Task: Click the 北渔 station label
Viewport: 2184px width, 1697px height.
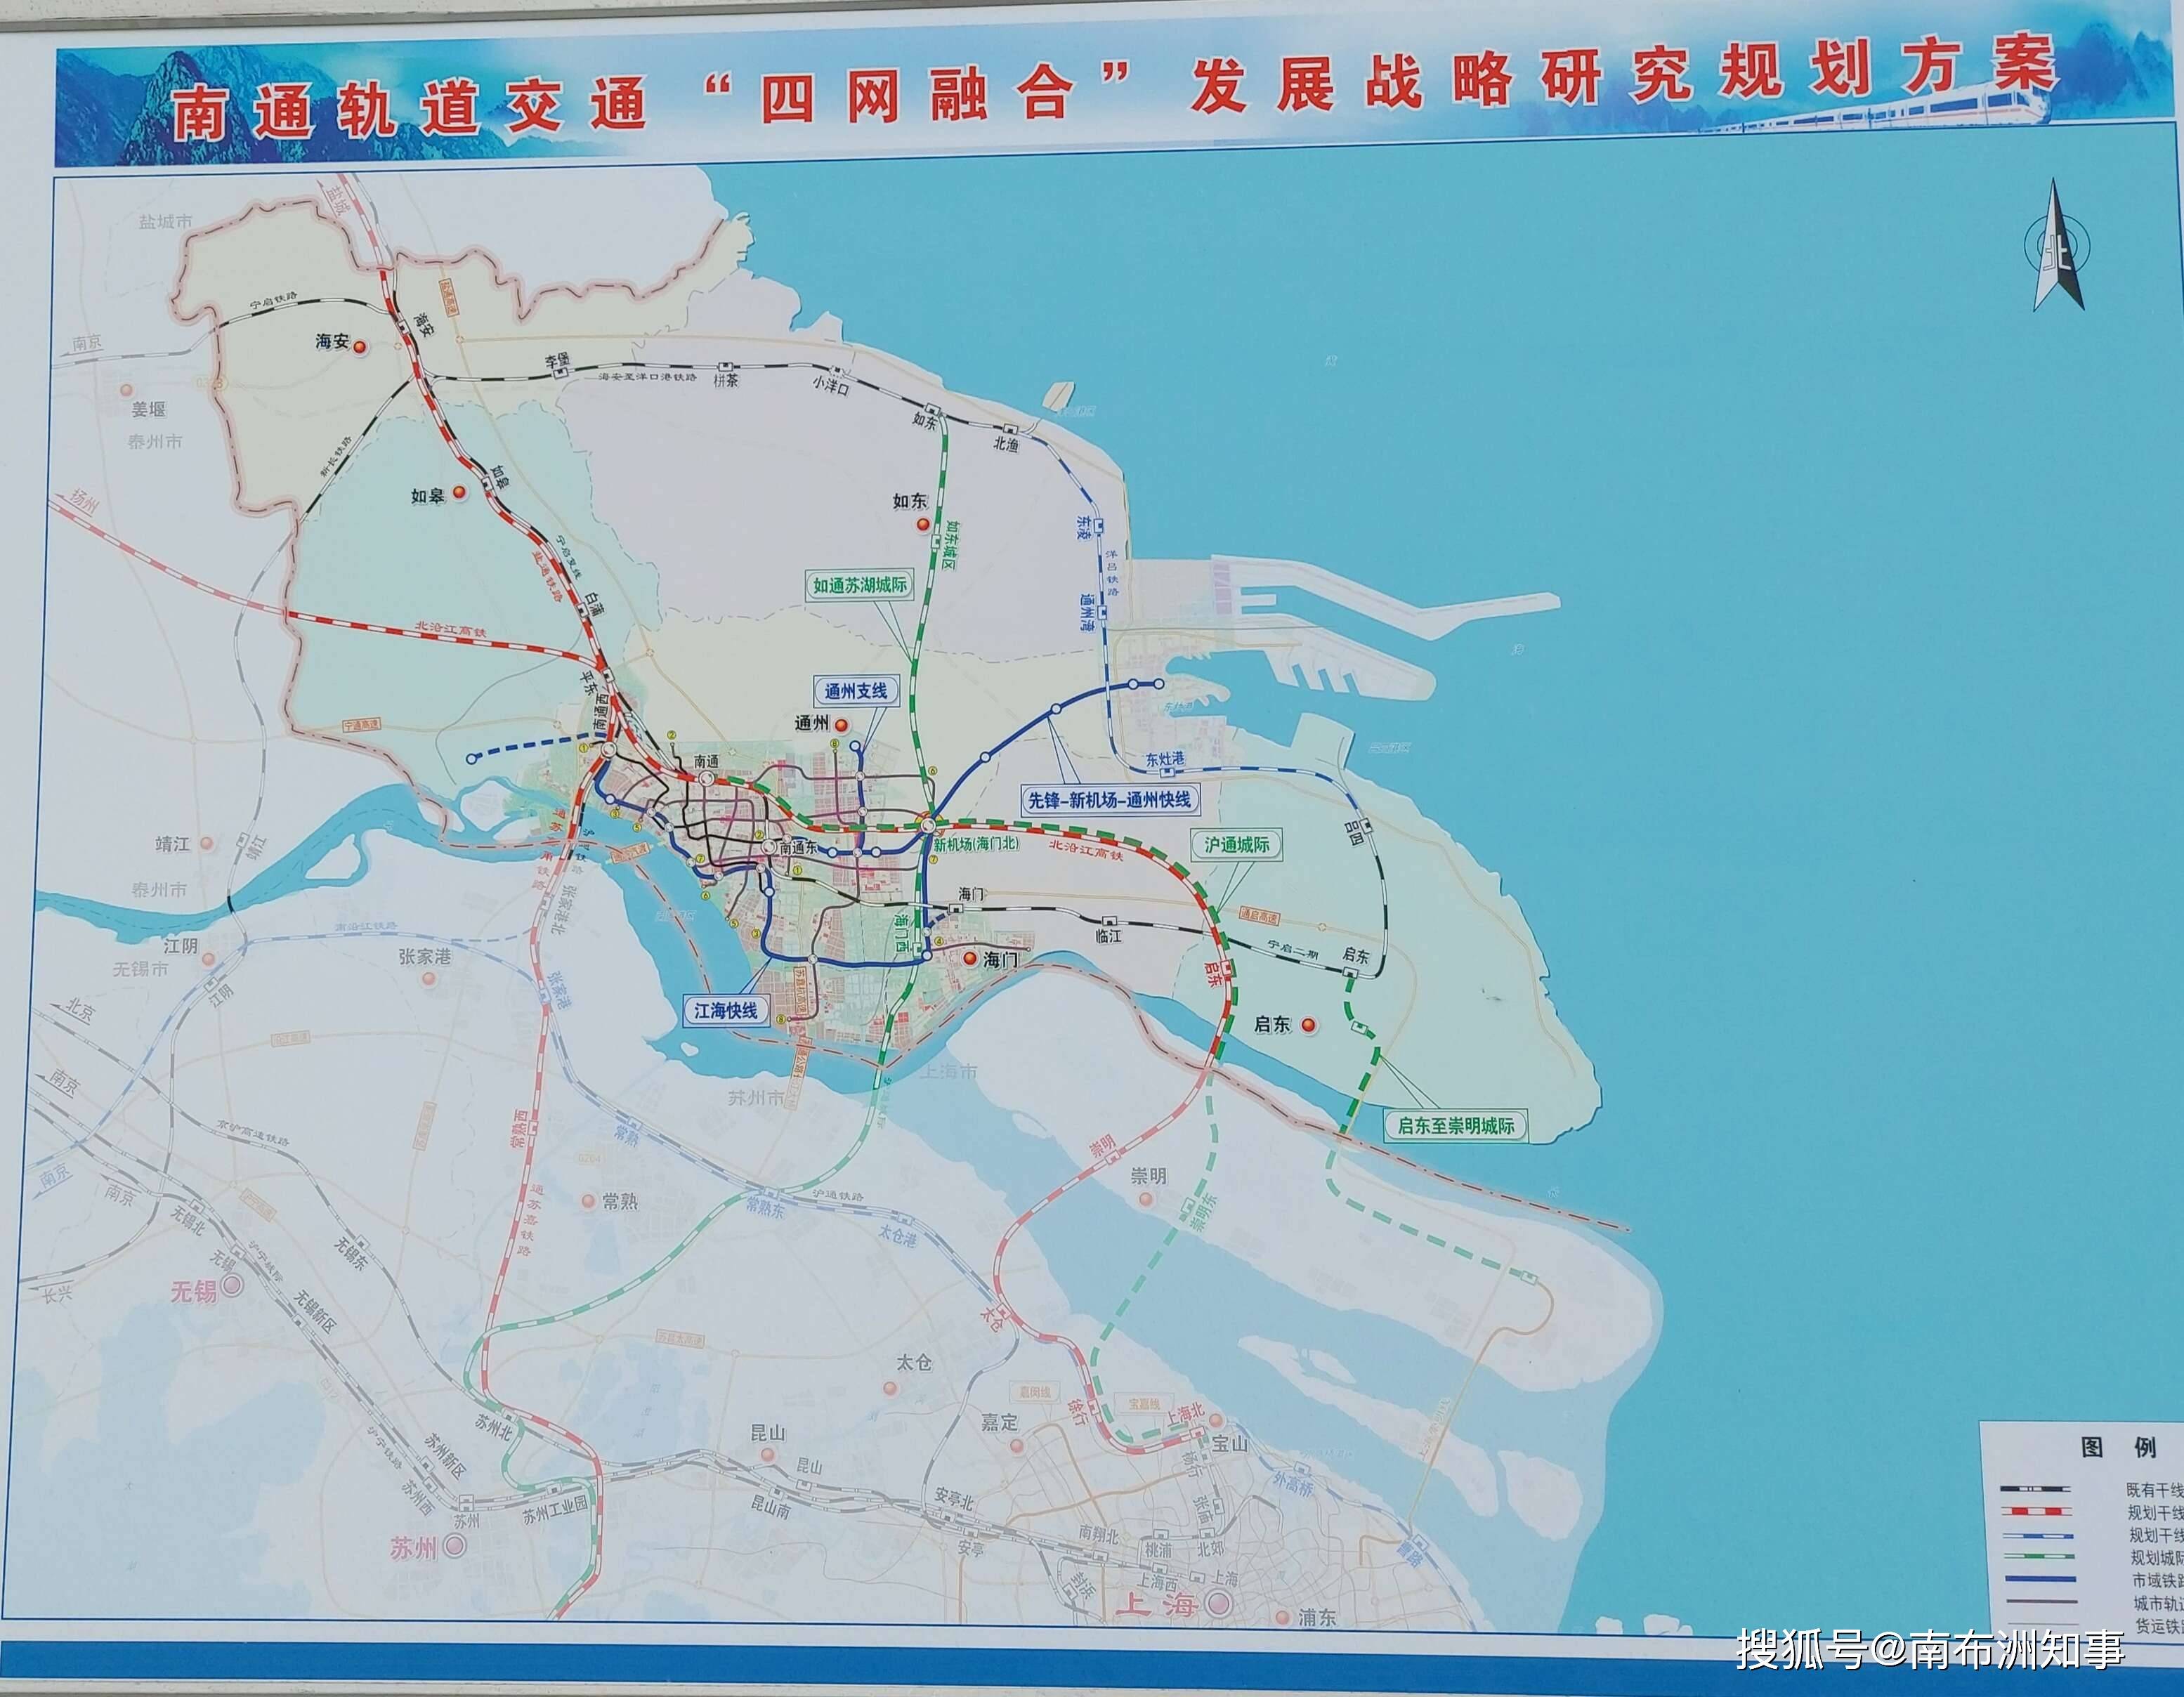Action: tap(1005, 444)
